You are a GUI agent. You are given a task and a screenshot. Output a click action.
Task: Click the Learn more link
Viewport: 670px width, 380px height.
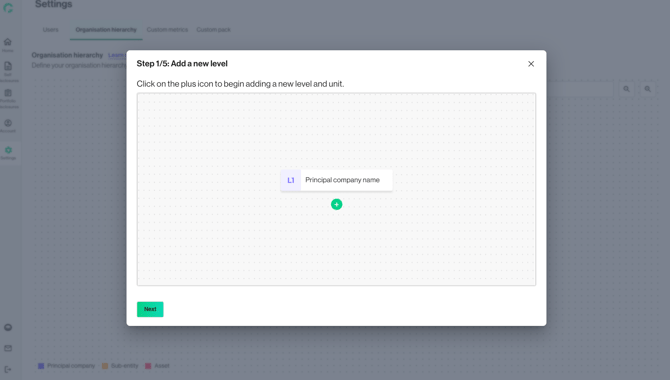(117, 55)
